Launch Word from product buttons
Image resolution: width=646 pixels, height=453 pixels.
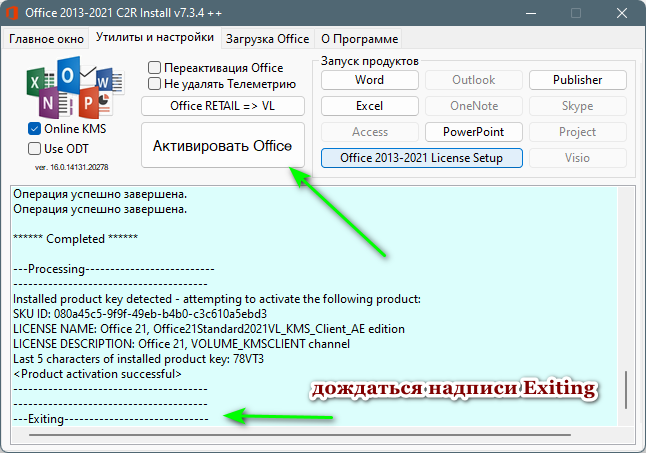pos(370,80)
